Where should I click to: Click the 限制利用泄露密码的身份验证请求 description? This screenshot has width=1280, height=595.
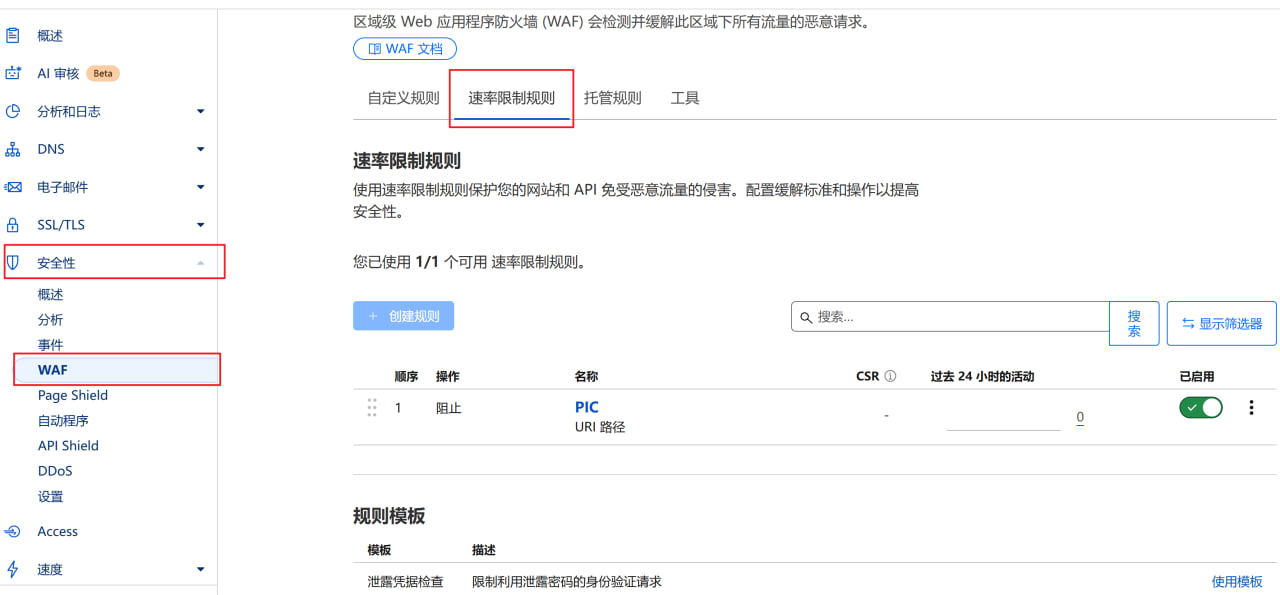(566, 582)
